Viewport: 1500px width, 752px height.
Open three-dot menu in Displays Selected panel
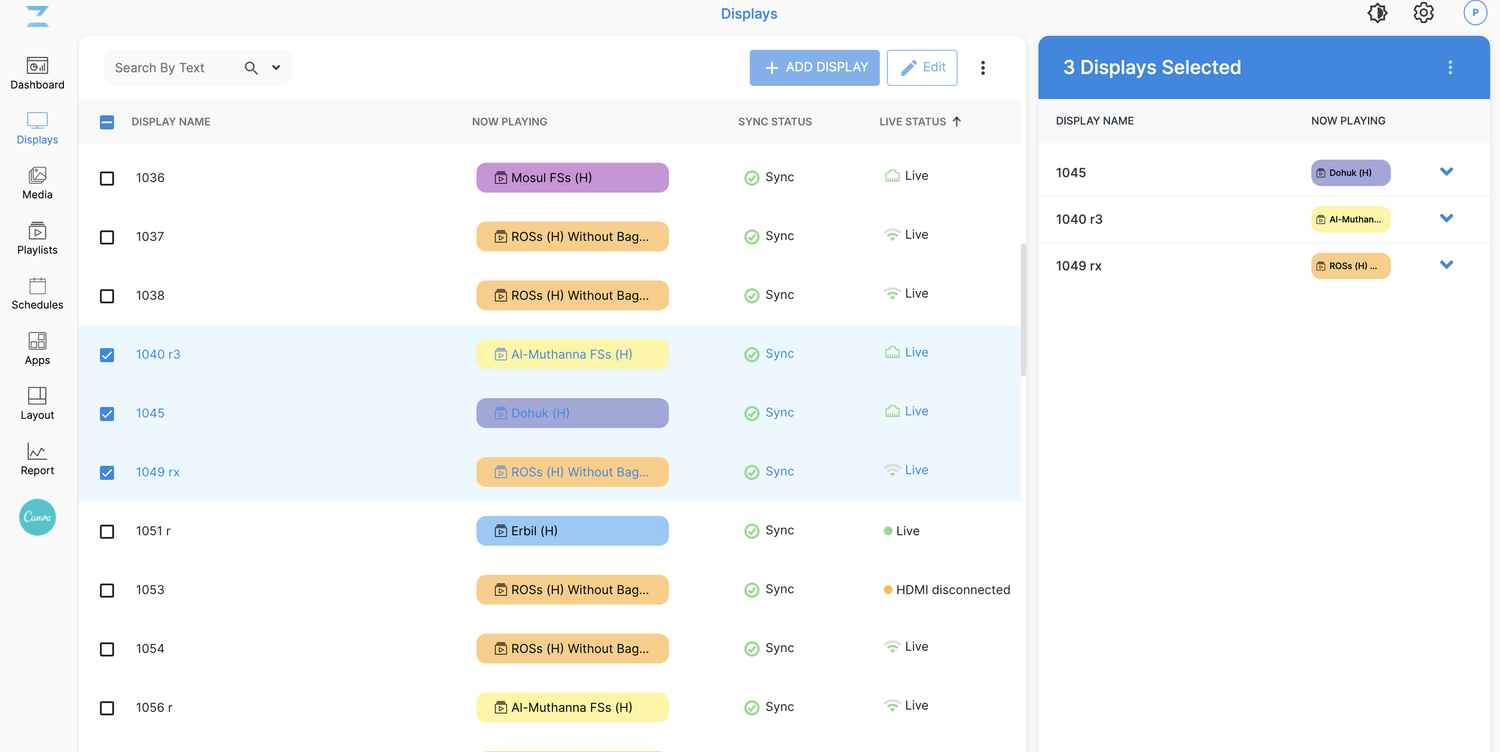tap(1450, 68)
